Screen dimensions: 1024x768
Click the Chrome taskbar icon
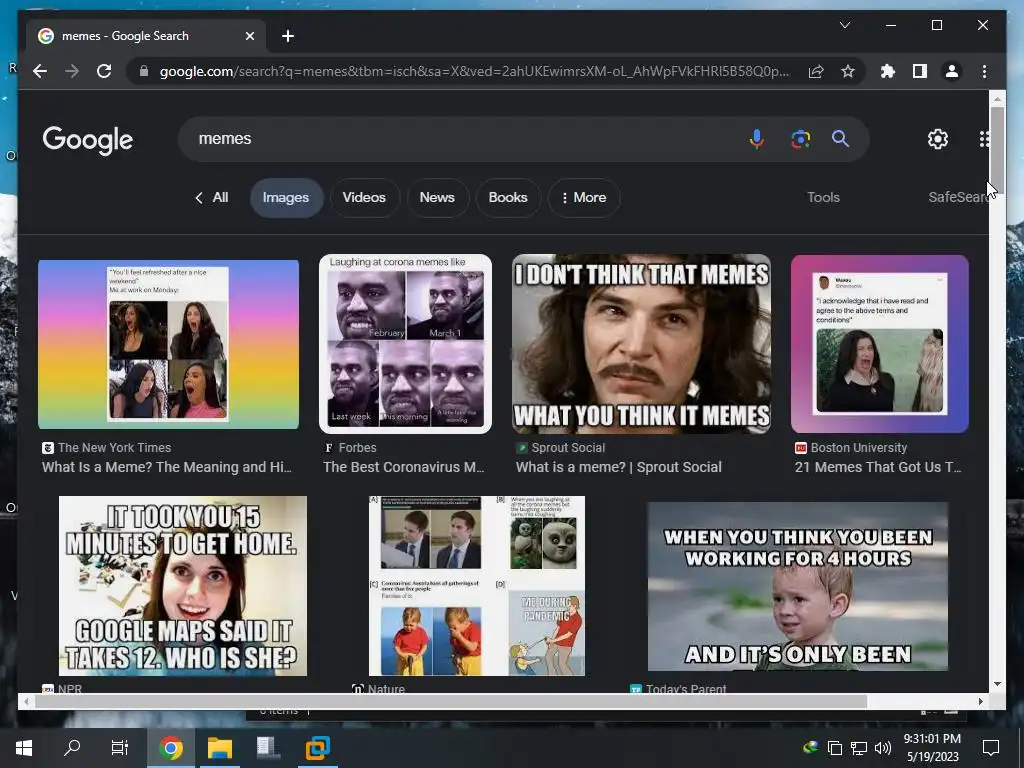[x=170, y=748]
